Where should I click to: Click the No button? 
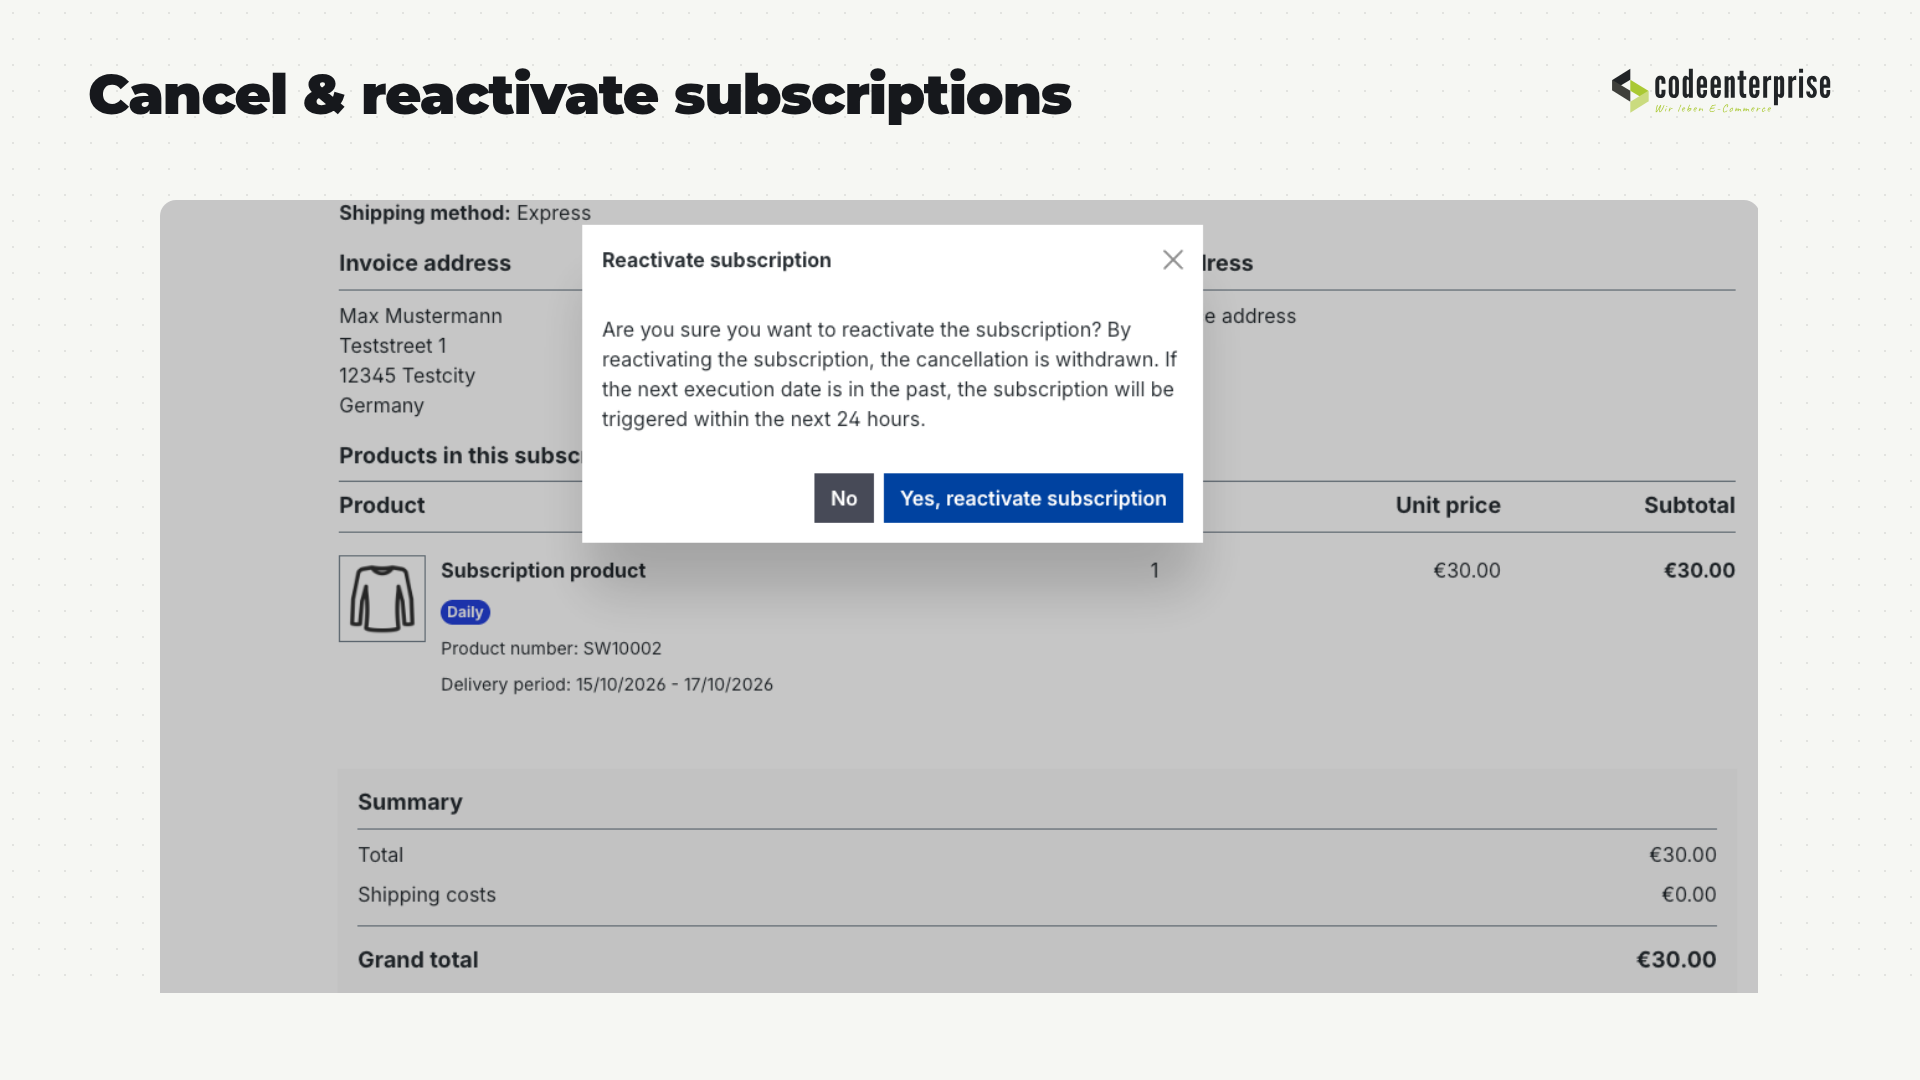[x=844, y=498]
